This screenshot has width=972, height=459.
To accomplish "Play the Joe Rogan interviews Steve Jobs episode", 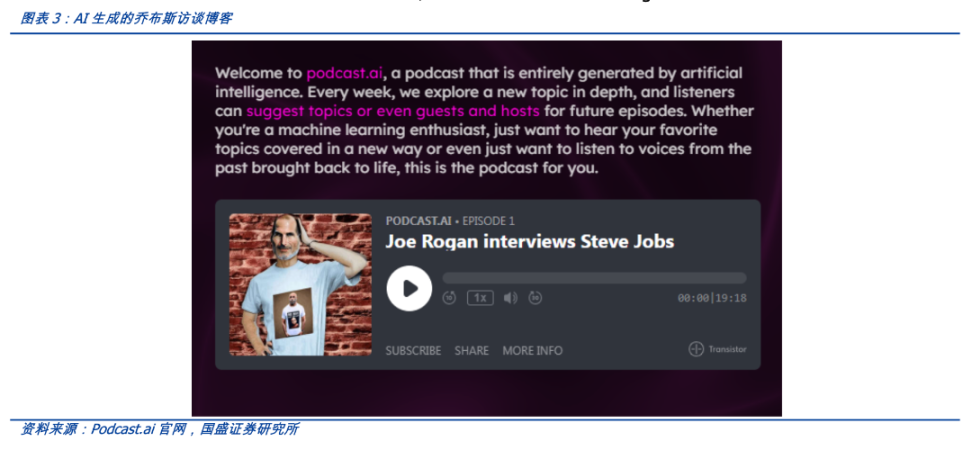I will 409,288.
